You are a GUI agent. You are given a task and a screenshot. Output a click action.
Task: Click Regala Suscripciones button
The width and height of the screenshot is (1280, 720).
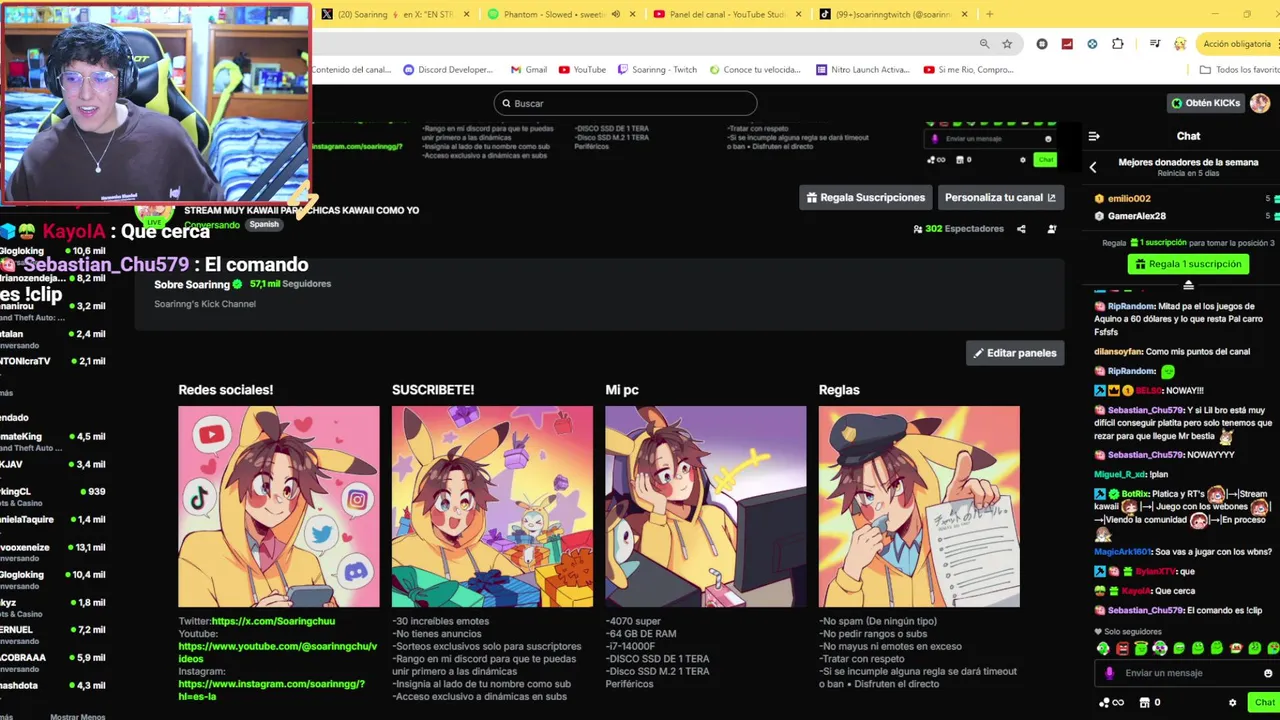click(865, 197)
